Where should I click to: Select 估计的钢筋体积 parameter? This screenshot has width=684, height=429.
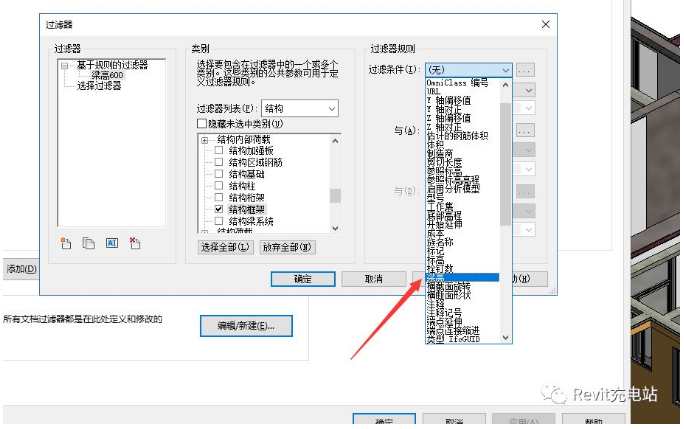tap(457, 136)
